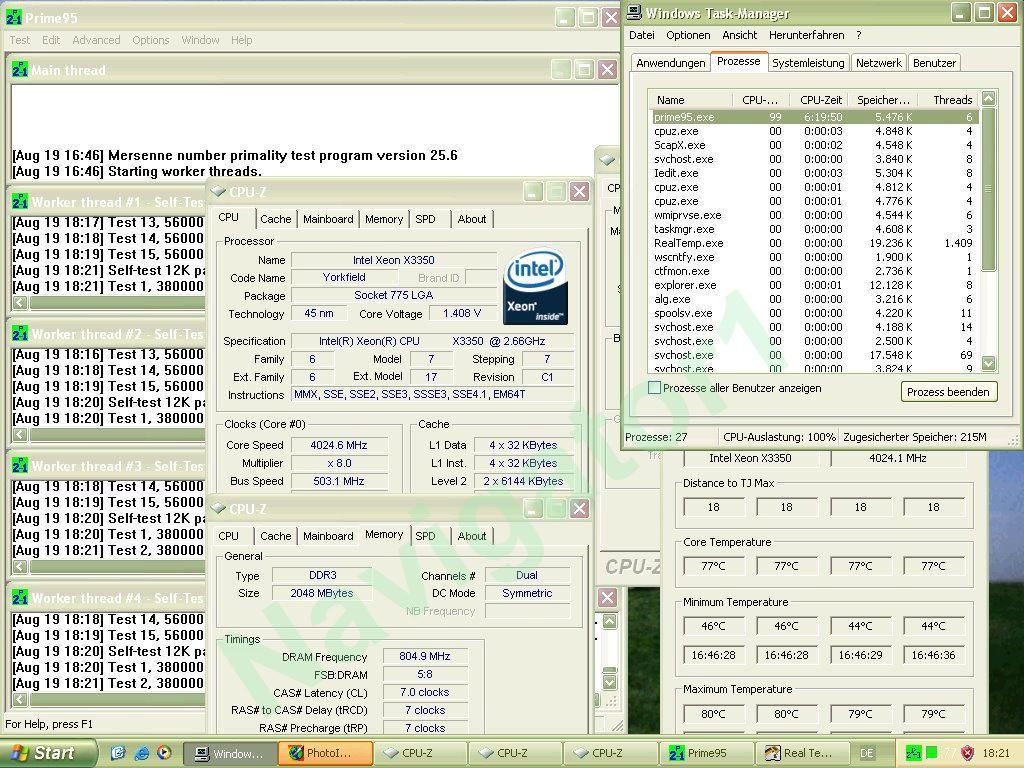Screen dimensions: 1024x768
Task: Open the Advanced menu in Prime95
Action: coord(96,40)
